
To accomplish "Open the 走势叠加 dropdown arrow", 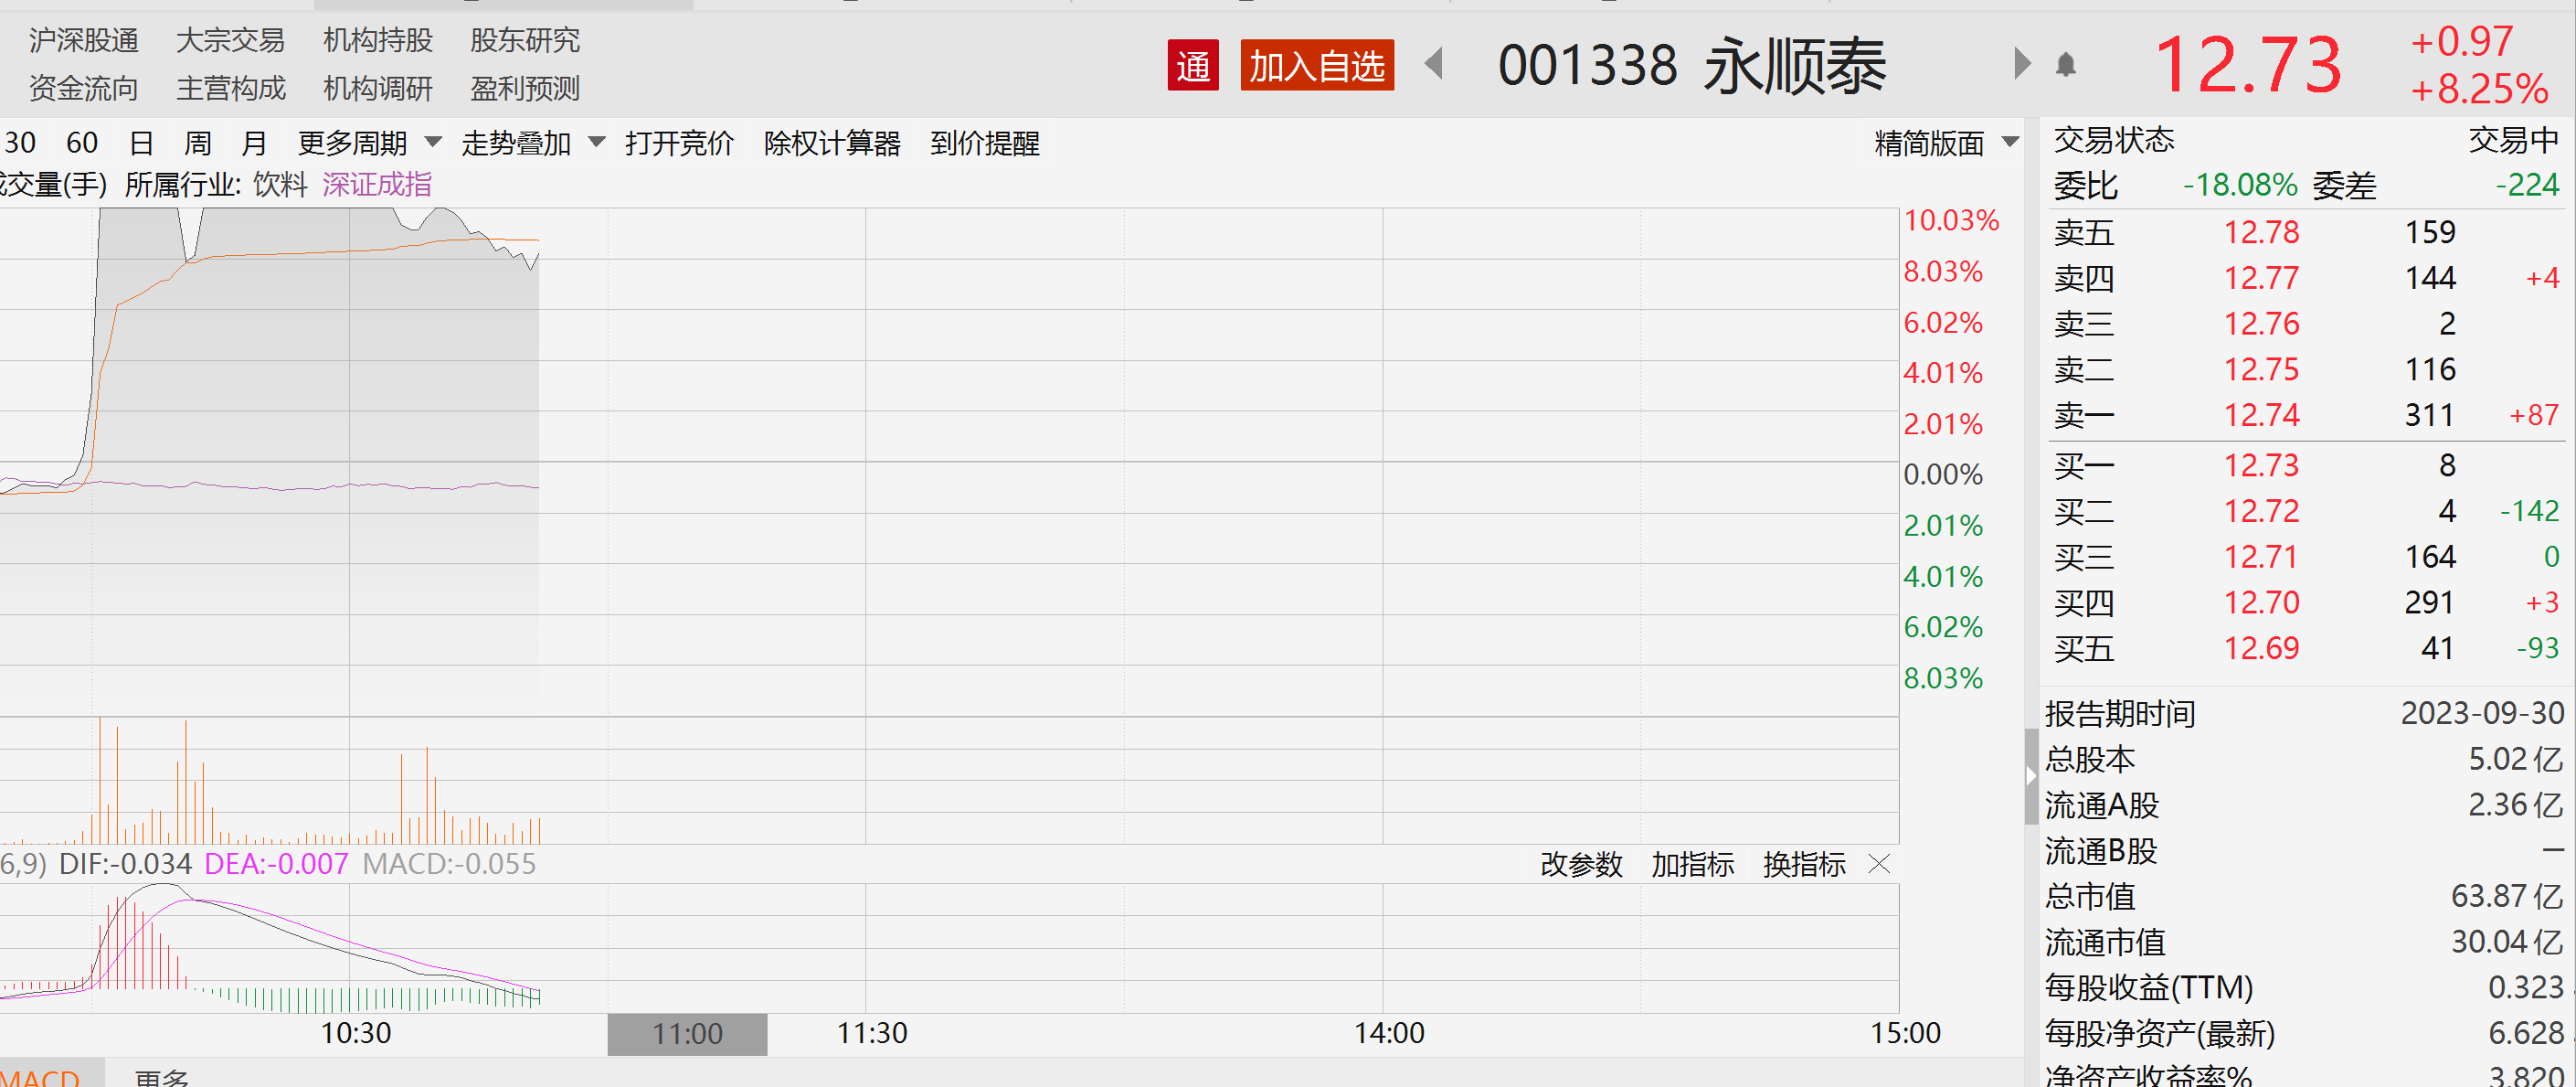I will point(597,143).
